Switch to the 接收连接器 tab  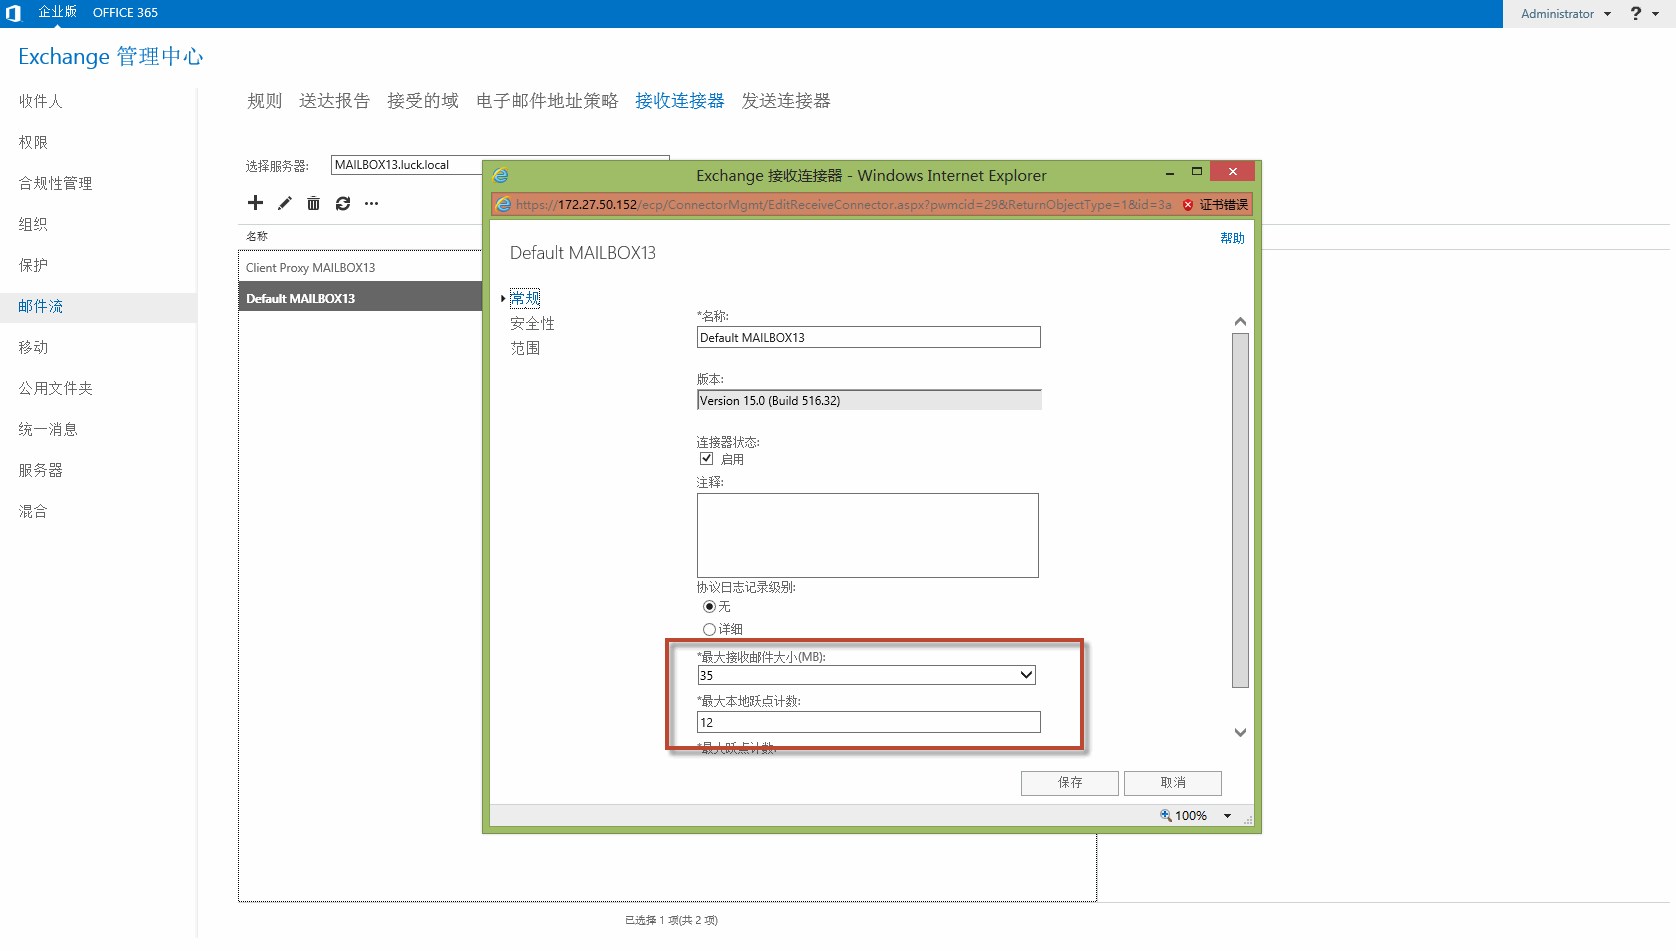(680, 101)
